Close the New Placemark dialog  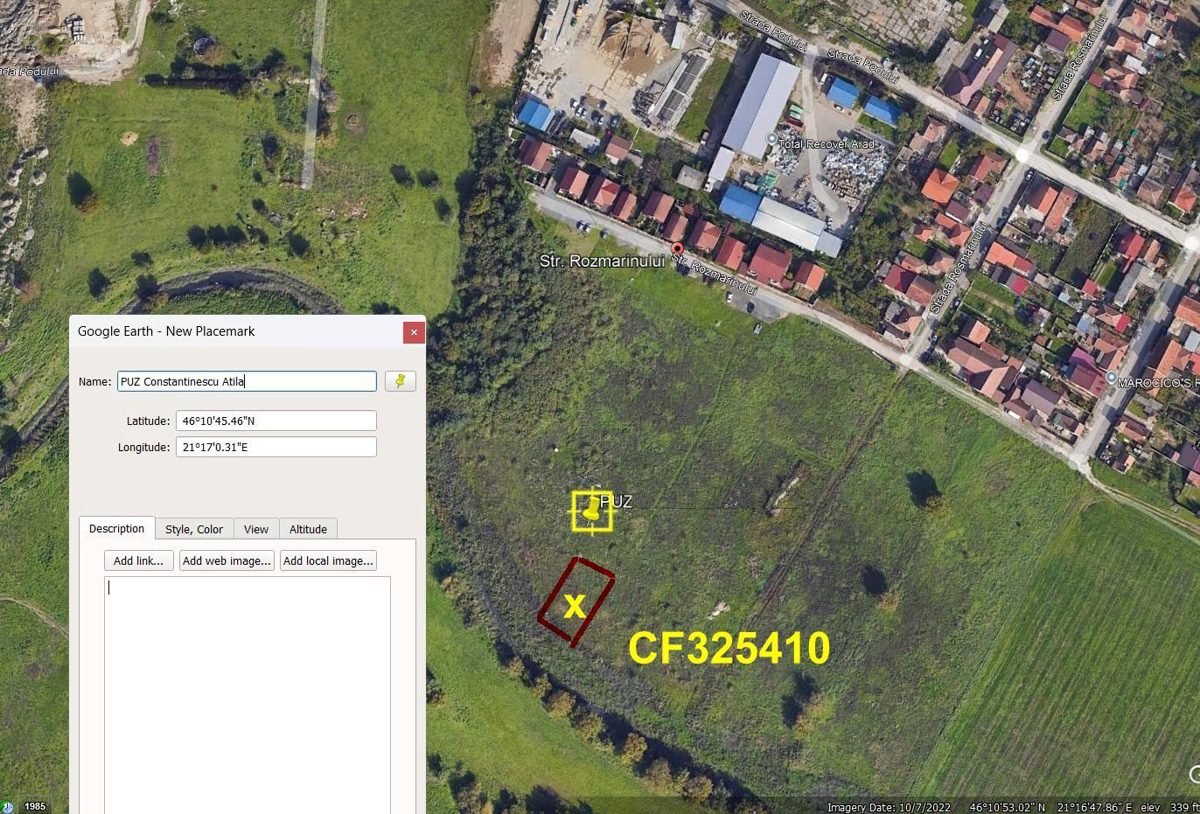tap(413, 331)
